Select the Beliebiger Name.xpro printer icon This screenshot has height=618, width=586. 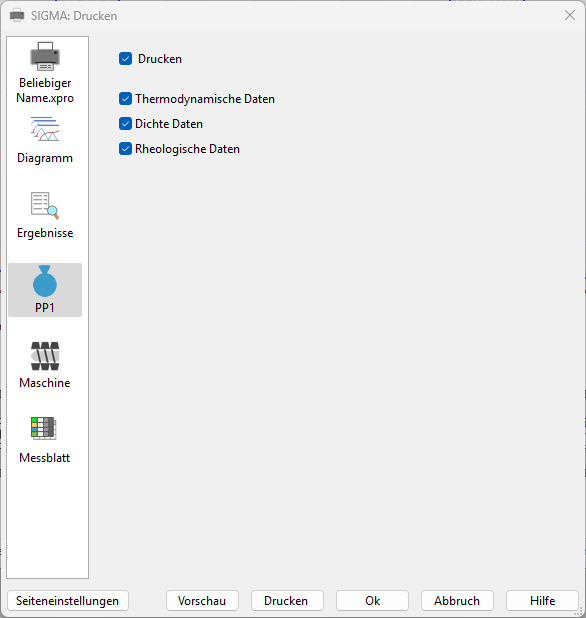click(x=45, y=56)
